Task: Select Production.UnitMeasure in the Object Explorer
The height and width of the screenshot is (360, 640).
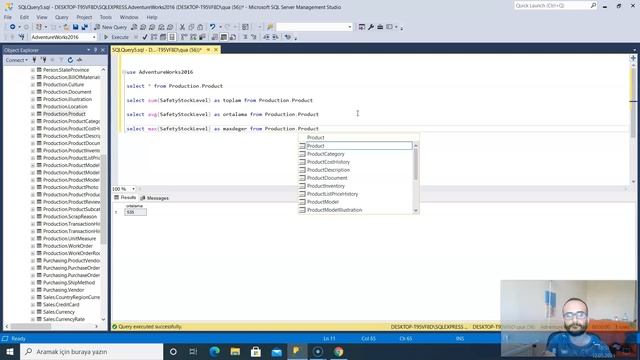Action: click(69, 239)
